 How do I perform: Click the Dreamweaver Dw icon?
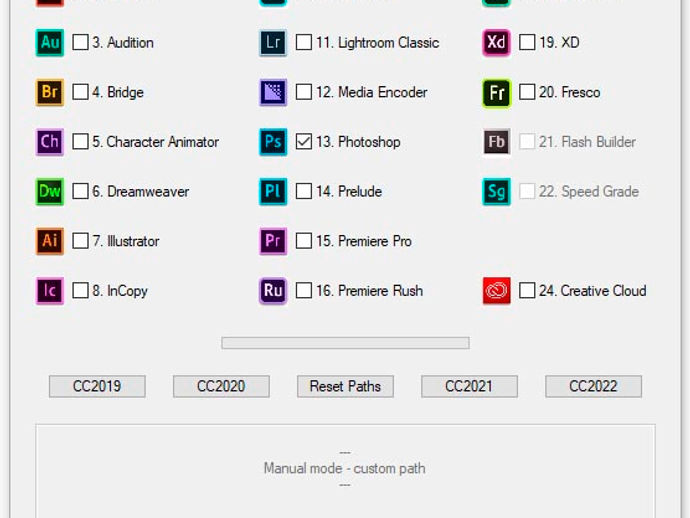coord(50,191)
